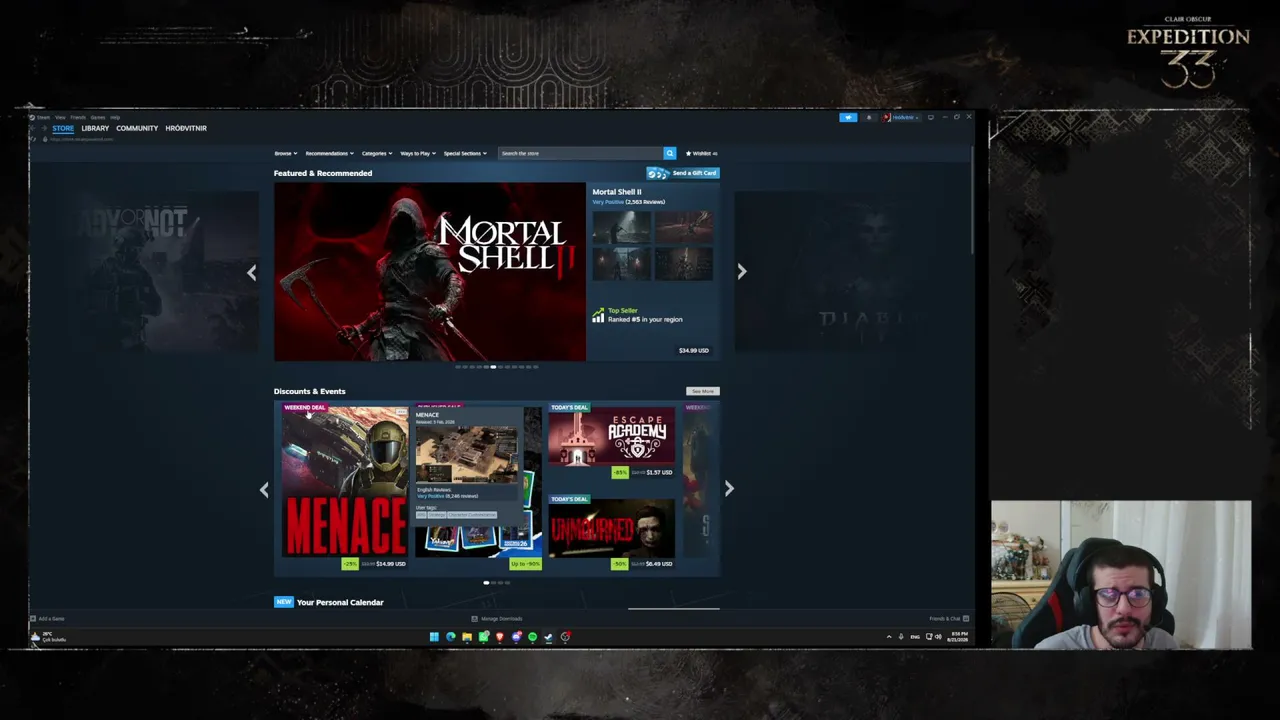Image resolution: width=1280 pixels, height=720 pixels.
Task: Show previous Discounts & Events page arrow
Action: (x=264, y=489)
